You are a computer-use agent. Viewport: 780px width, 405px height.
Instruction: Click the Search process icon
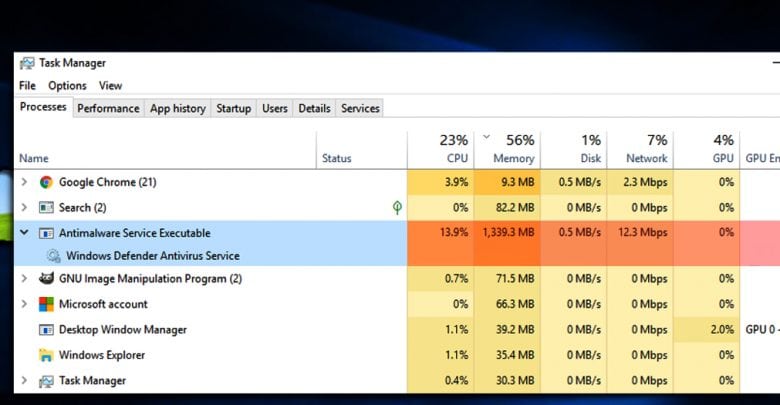point(46,207)
